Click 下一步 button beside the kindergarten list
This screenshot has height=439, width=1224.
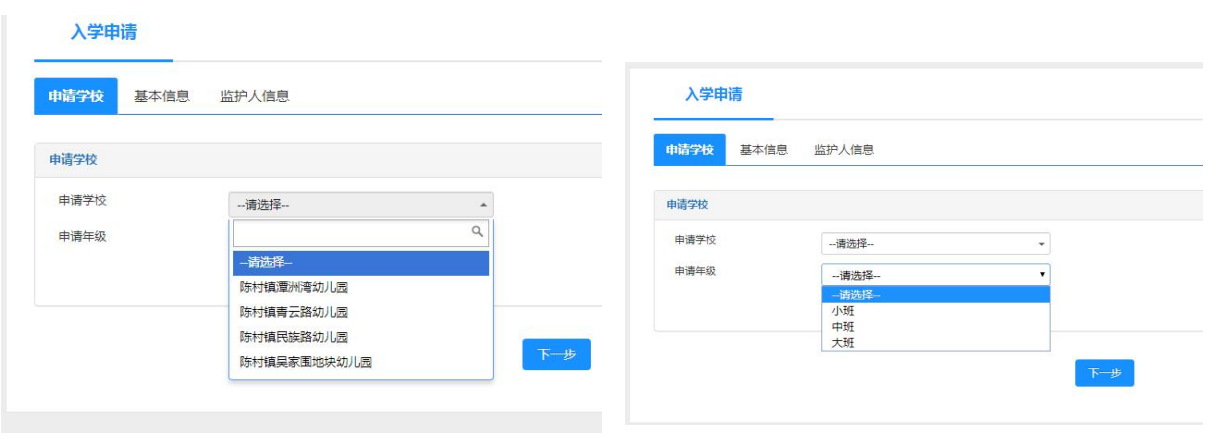556,355
